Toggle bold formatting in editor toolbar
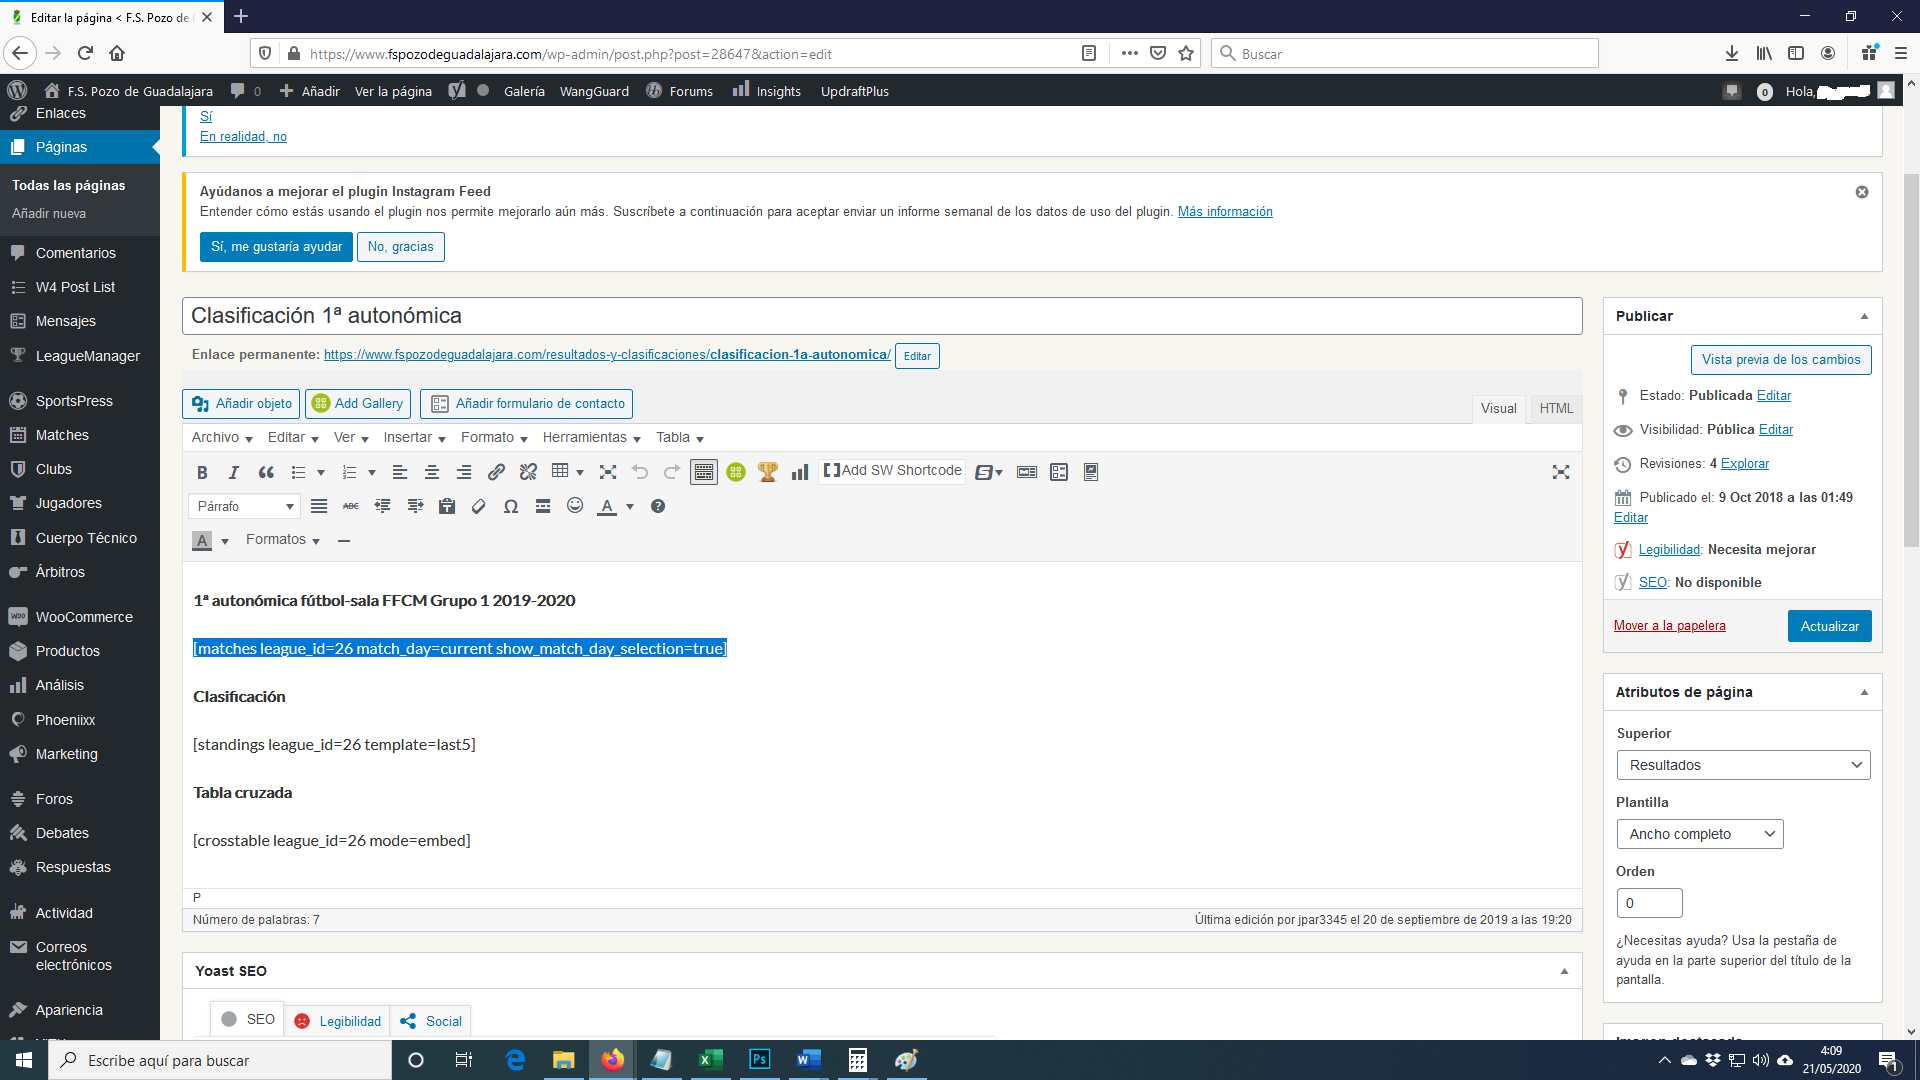1920x1080 pixels. pyautogui.click(x=202, y=472)
